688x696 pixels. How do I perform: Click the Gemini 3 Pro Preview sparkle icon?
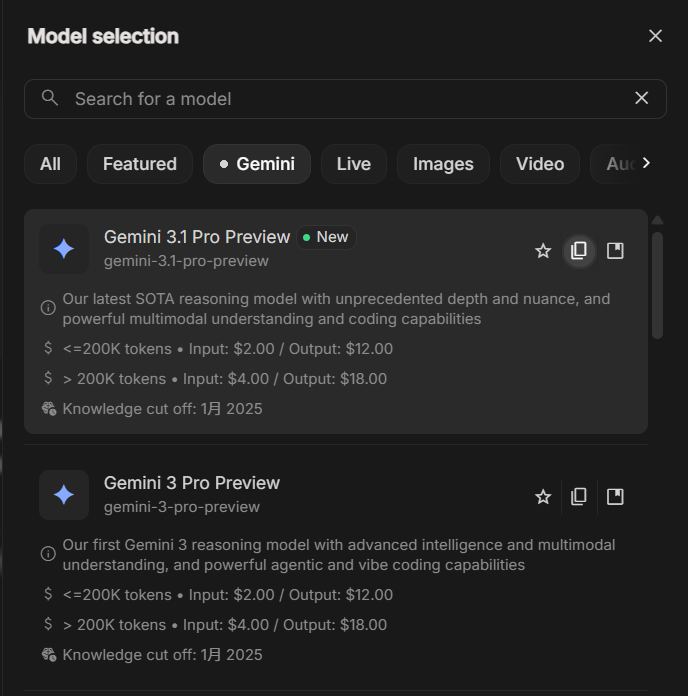click(x=64, y=495)
